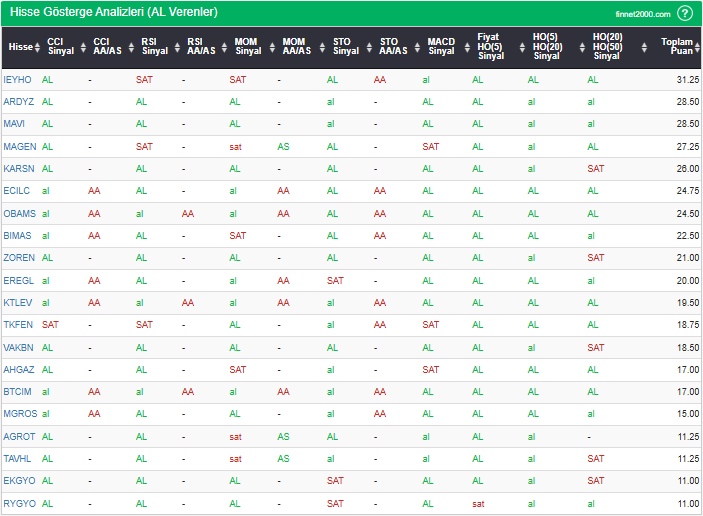703x516 pixels.
Task: Select ECILC total score 24.75
Action: (688, 191)
